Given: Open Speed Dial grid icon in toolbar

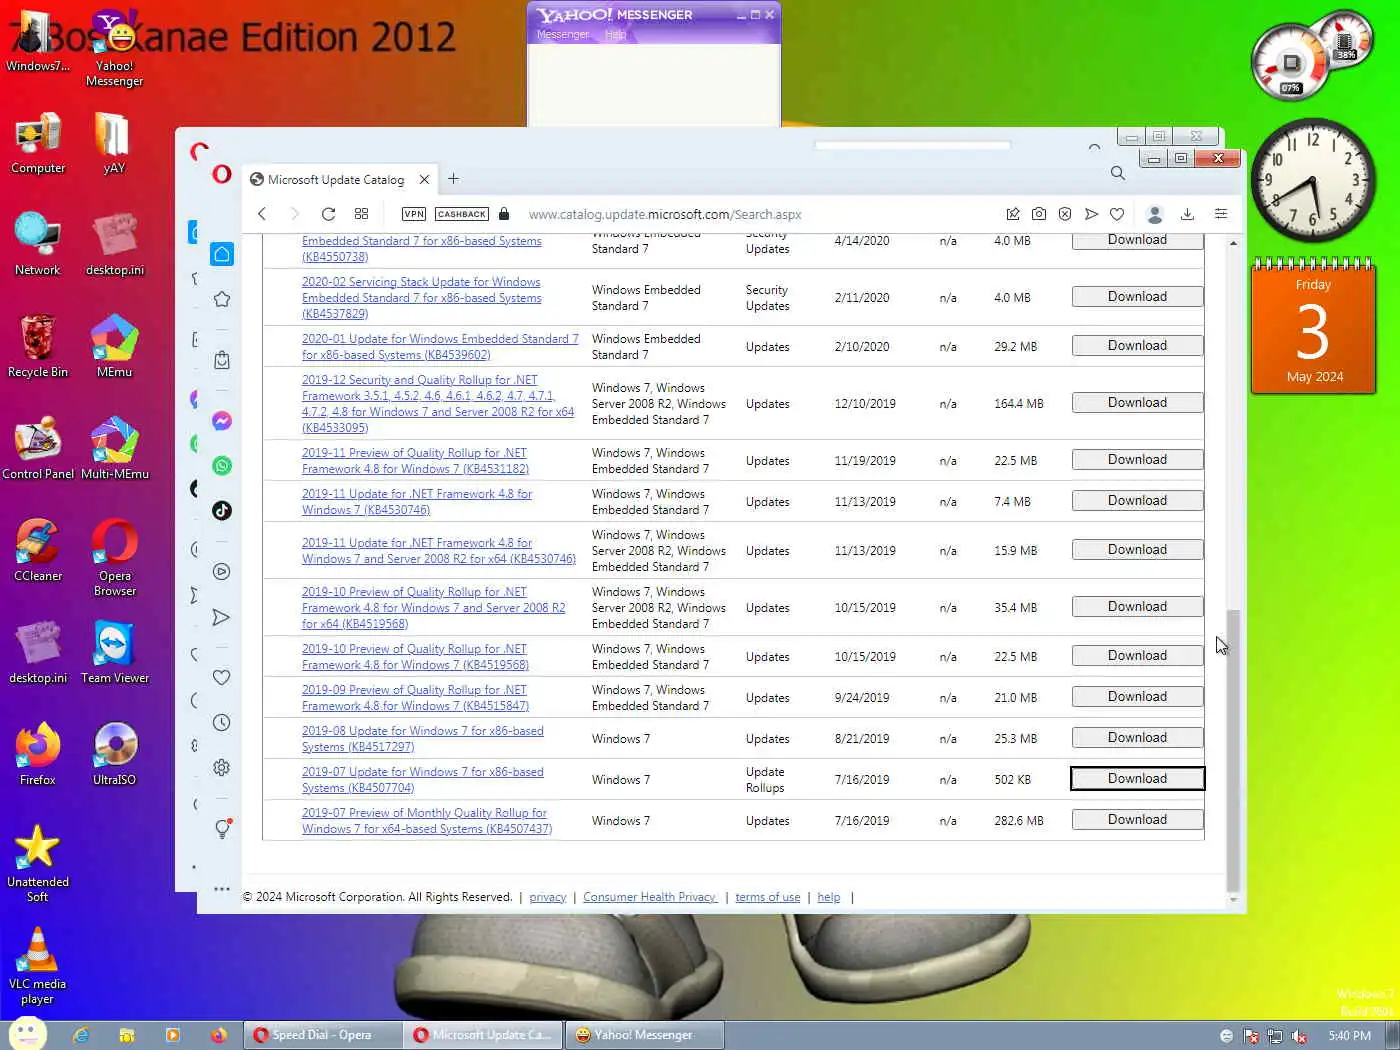Looking at the screenshot, I should click(x=361, y=214).
